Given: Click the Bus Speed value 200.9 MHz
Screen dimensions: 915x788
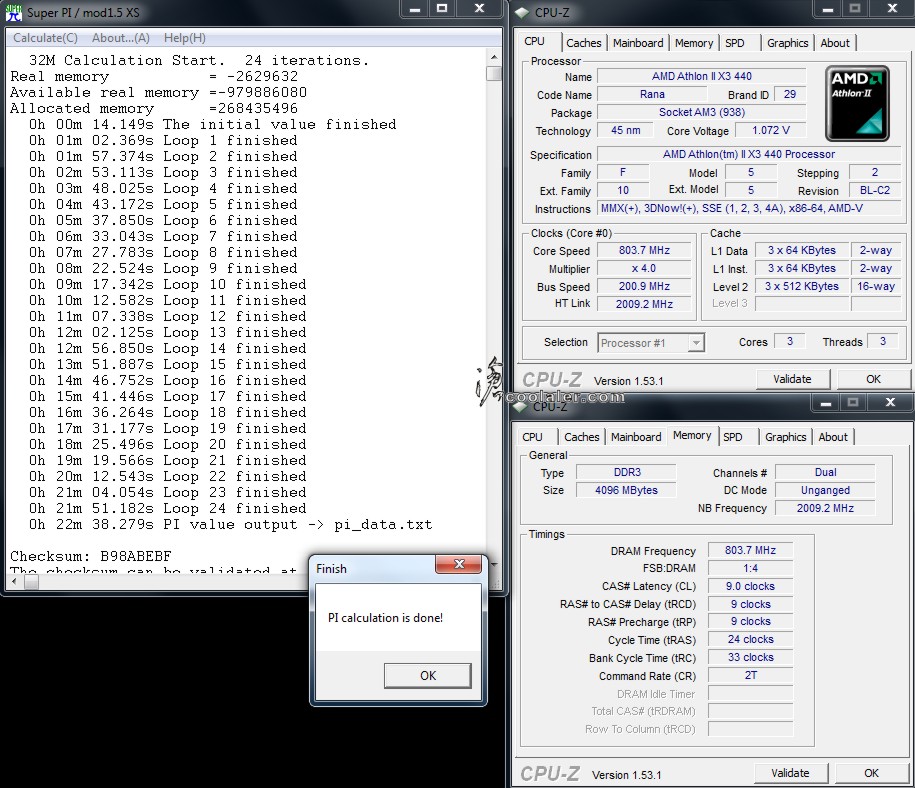Looking at the screenshot, I should click(x=644, y=287).
